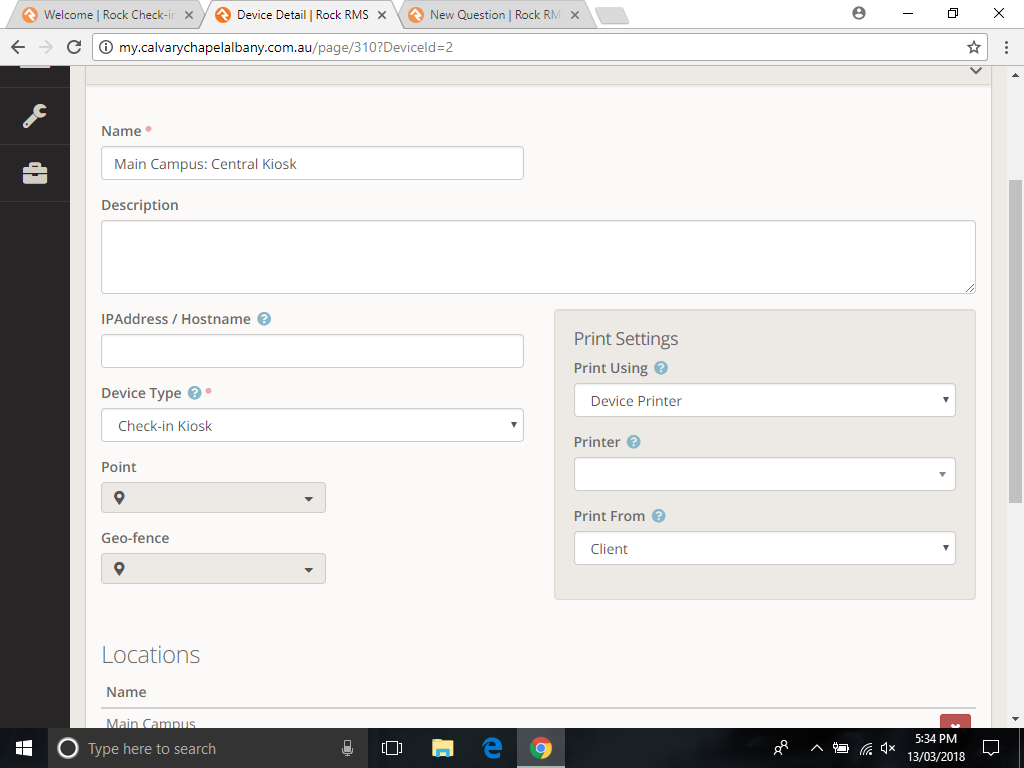This screenshot has width=1024, height=768.
Task: Open the help tooltip next to IPAddress / Hostname
Action: pyautogui.click(x=264, y=318)
